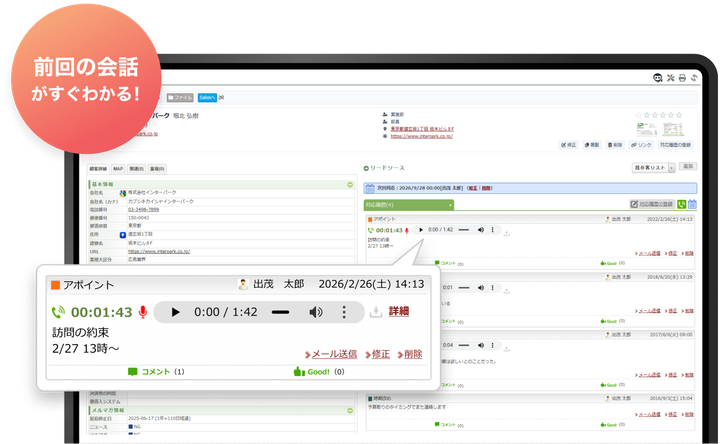The image size is (720, 444).
Task: Click the phone number 03-3496-7899
Action: [x=143, y=209]
